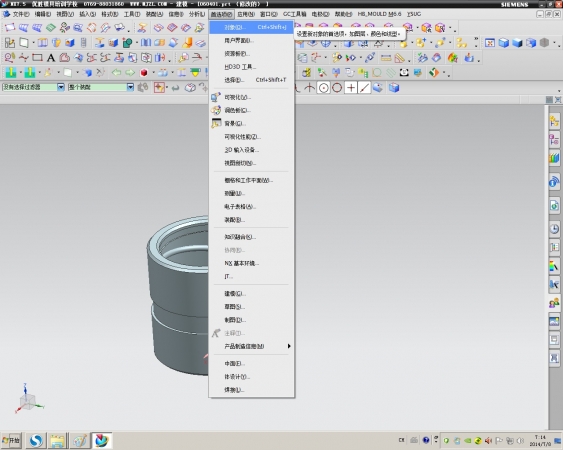This screenshot has height=450, width=563.
Task: Choose 焊接(L)... menu entry
Action: 251,390
